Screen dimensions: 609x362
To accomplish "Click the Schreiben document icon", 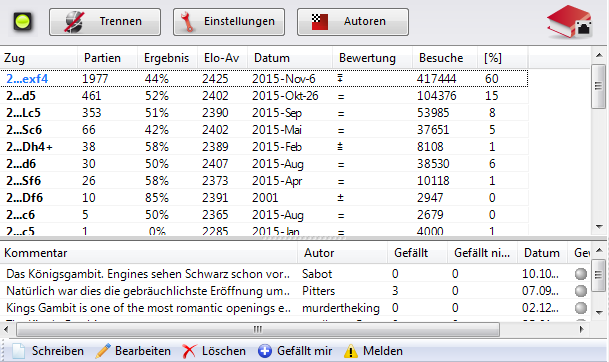I will (x=18, y=351).
